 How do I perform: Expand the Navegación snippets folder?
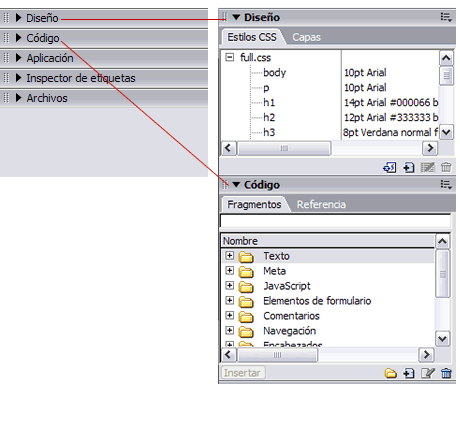click(x=229, y=330)
